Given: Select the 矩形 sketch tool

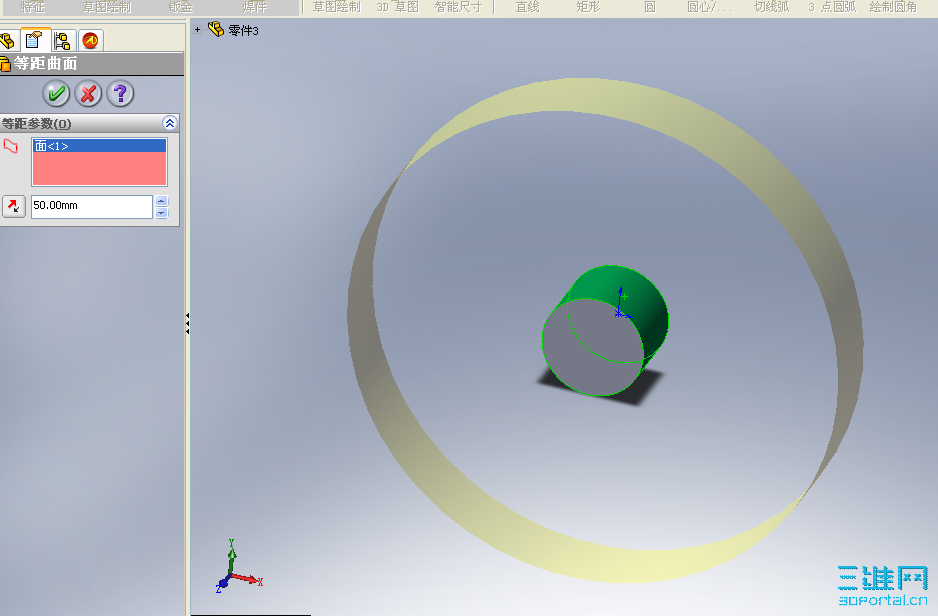Looking at the screenshot, I should tap(588, 7).
